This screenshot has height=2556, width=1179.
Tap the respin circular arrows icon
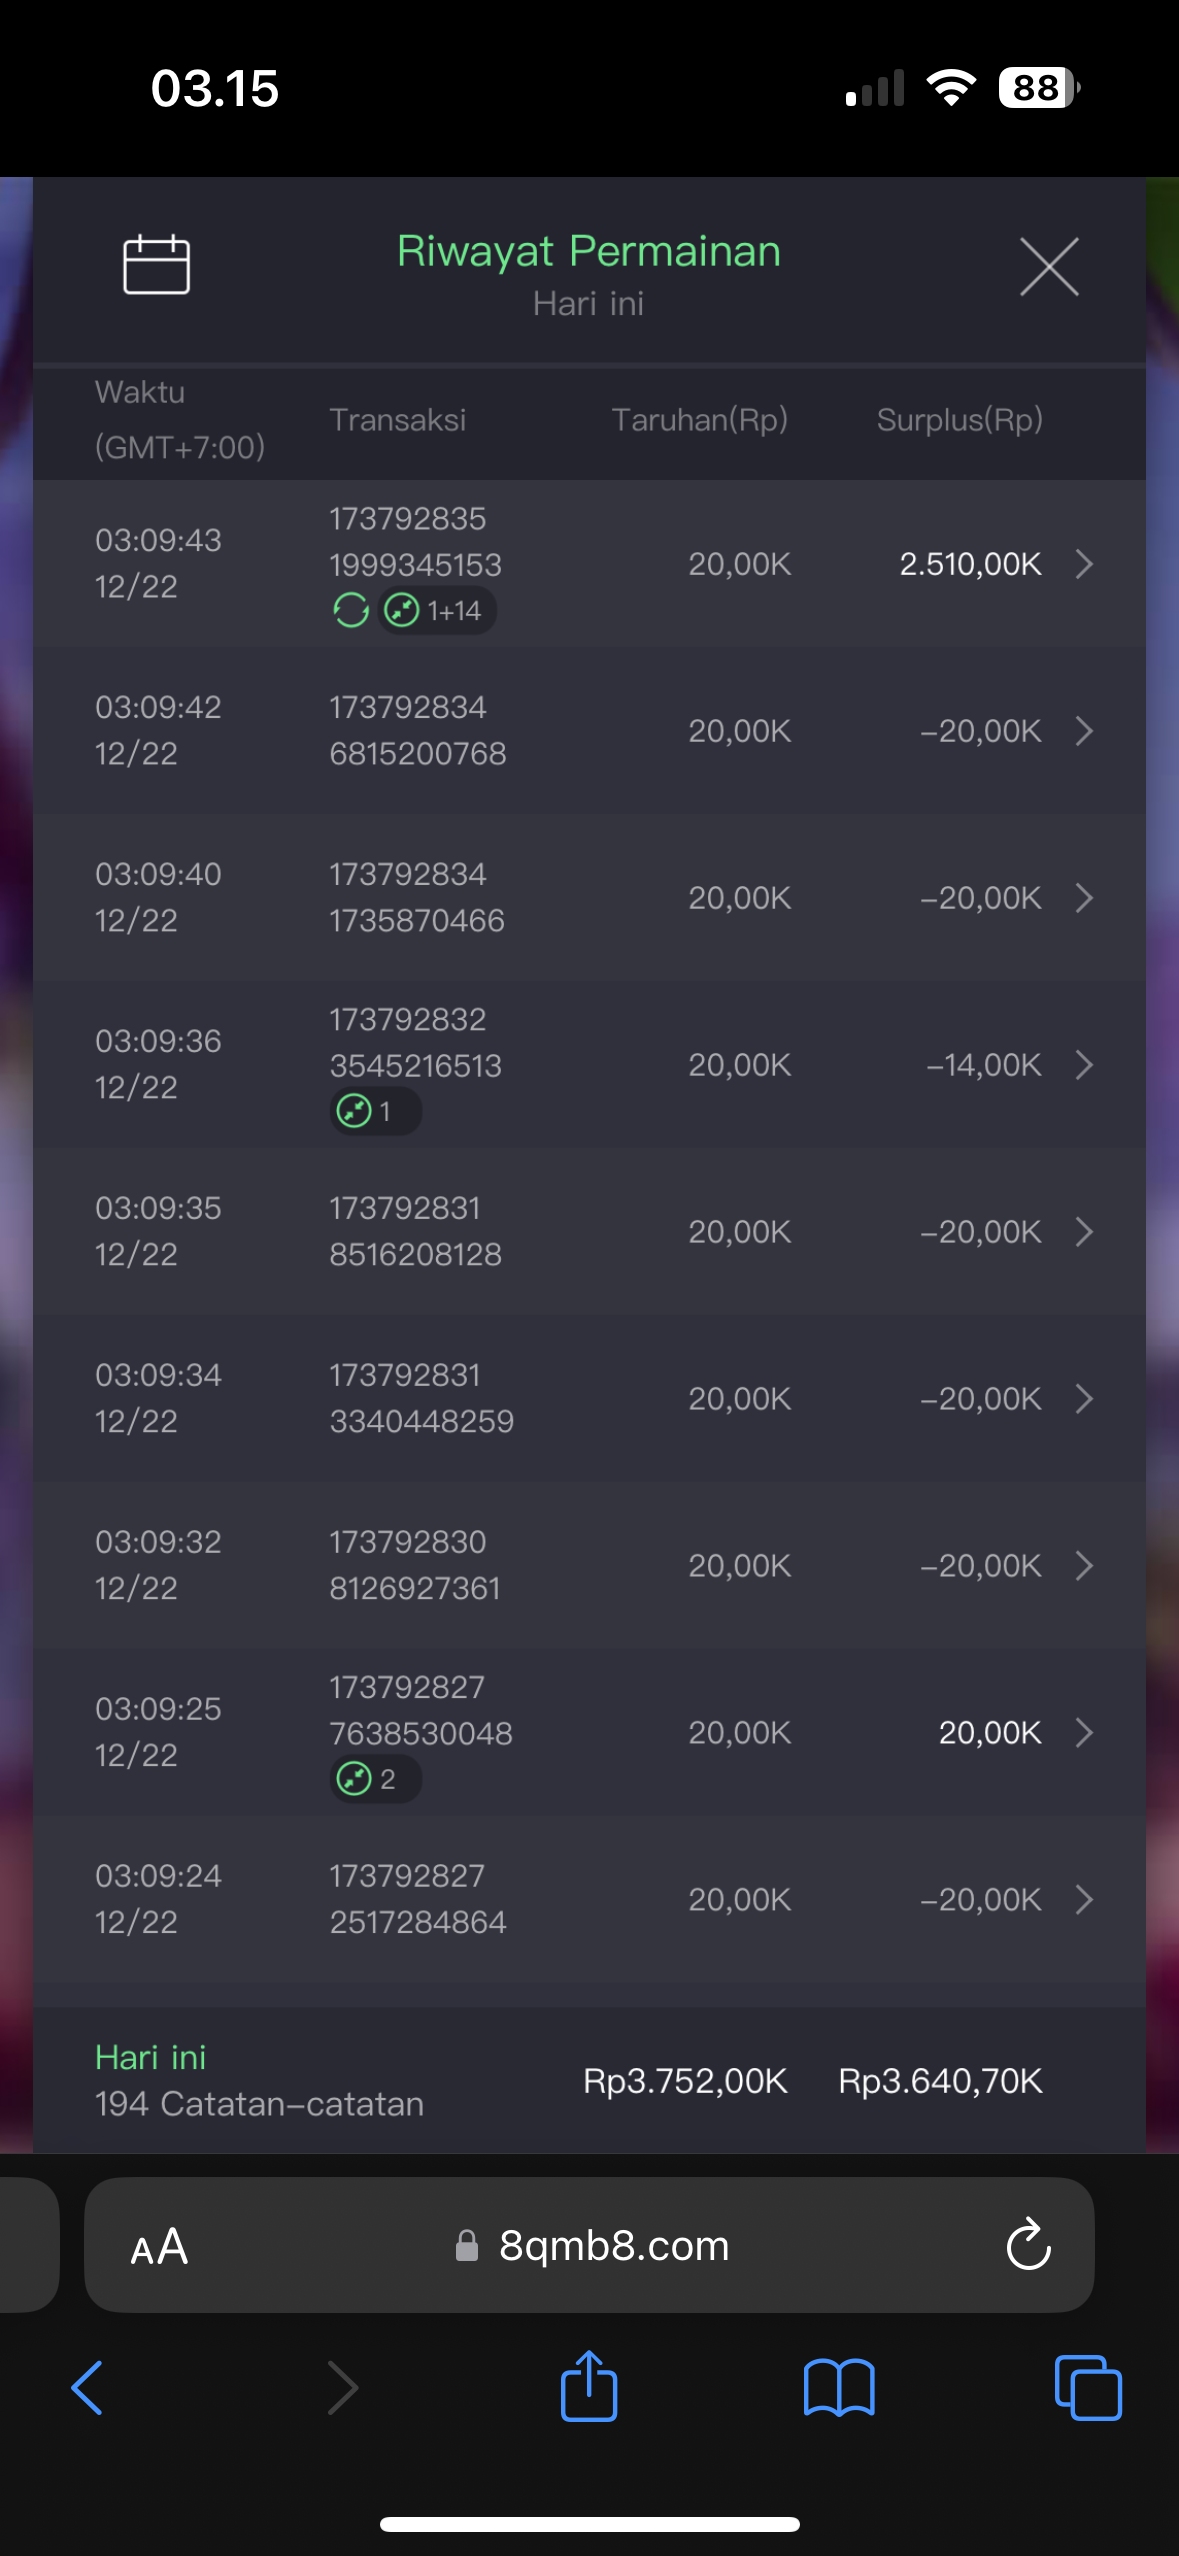[x=351, y=610]
